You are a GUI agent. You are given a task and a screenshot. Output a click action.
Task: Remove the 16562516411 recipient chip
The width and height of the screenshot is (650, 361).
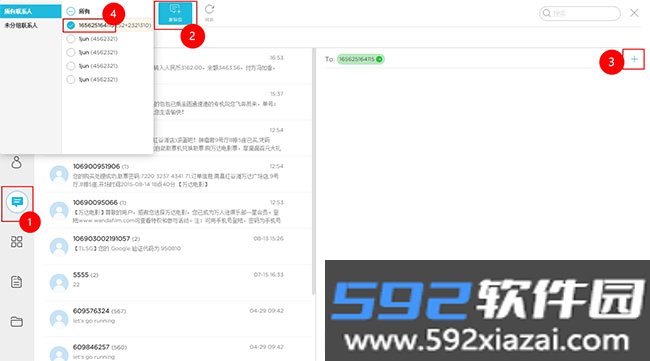click(x=379, y=59)
